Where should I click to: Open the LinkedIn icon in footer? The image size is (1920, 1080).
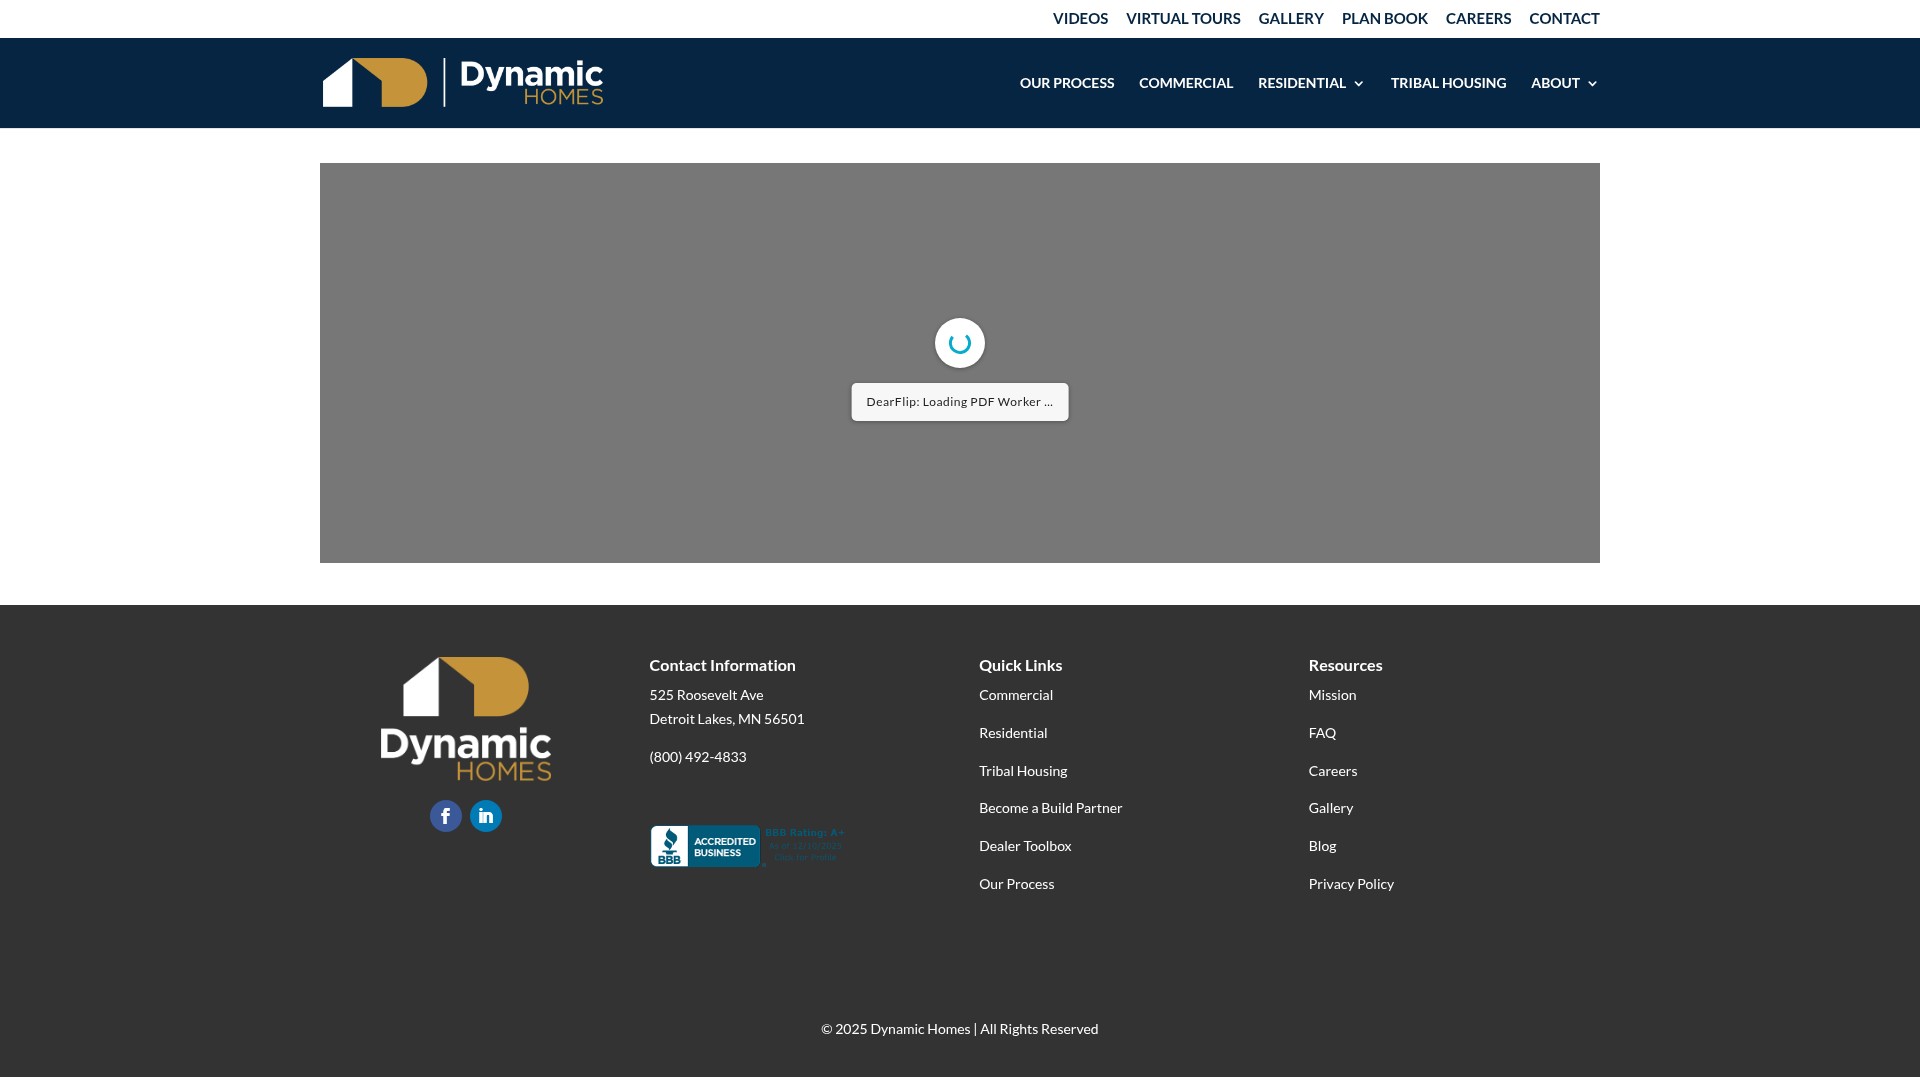(486, 816)
